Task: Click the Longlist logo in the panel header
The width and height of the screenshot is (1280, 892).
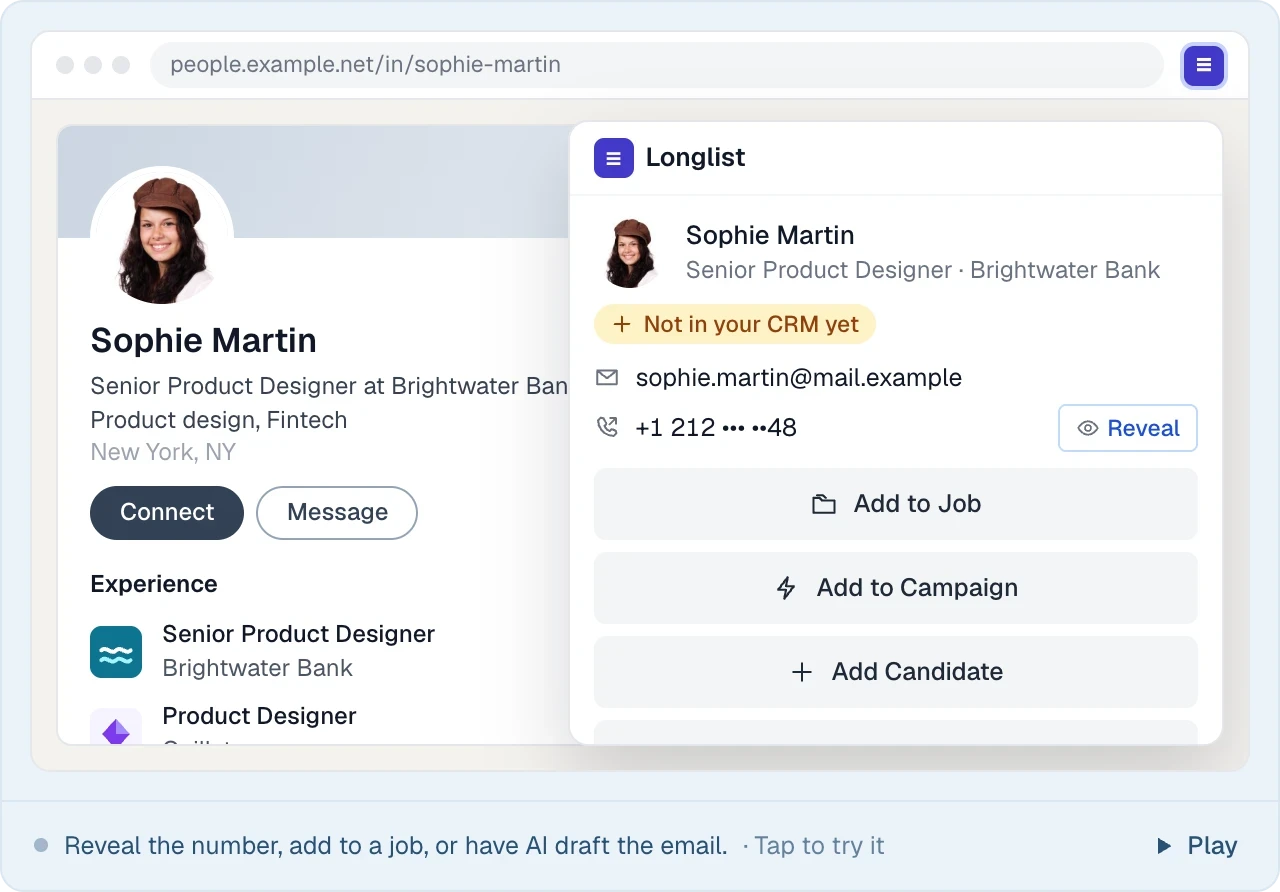Action: [614, 158]
